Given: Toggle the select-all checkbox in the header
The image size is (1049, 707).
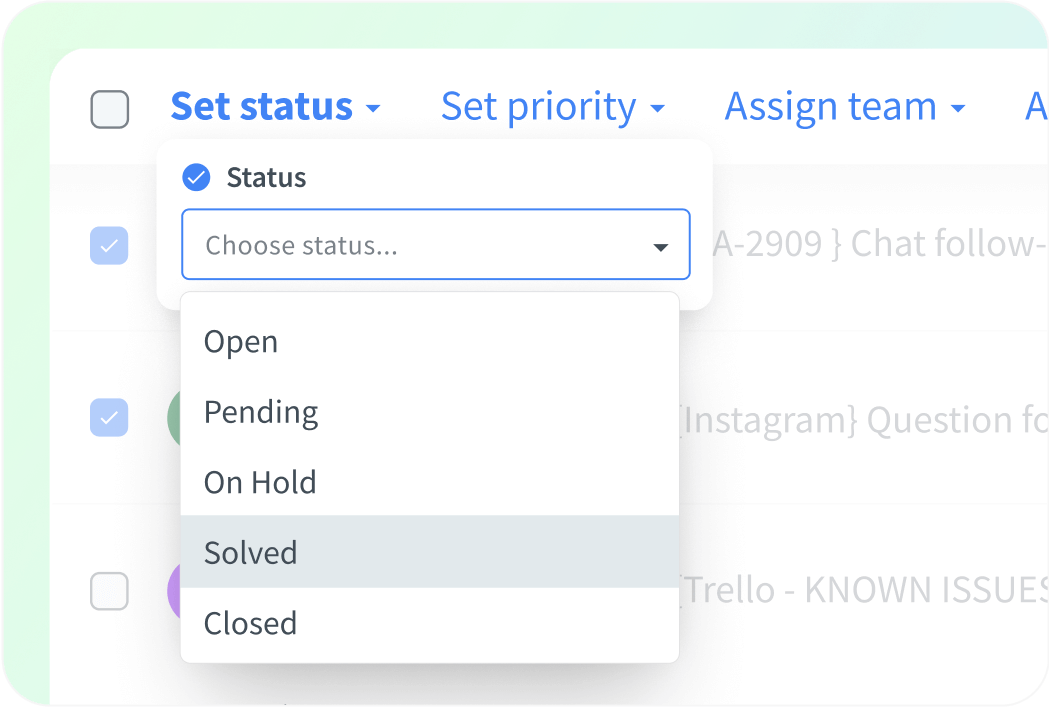Looking at the screenshot, I should coord(110,108).
